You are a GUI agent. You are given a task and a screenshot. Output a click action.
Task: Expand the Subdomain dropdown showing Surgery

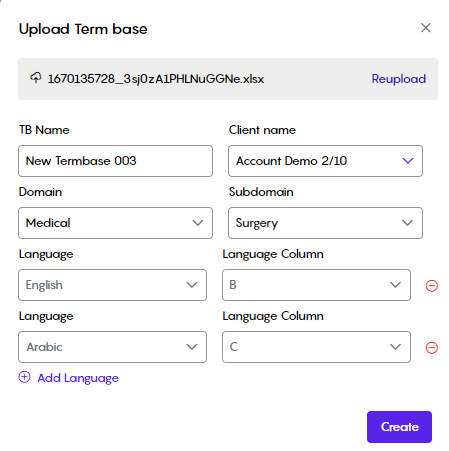tap(325, 223)
